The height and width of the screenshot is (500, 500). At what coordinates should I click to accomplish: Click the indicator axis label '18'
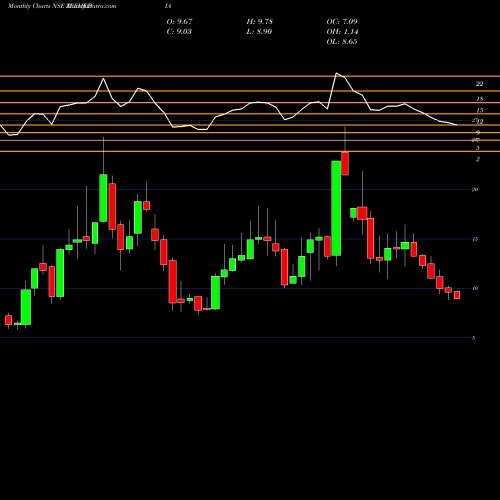tap(480, 99)
